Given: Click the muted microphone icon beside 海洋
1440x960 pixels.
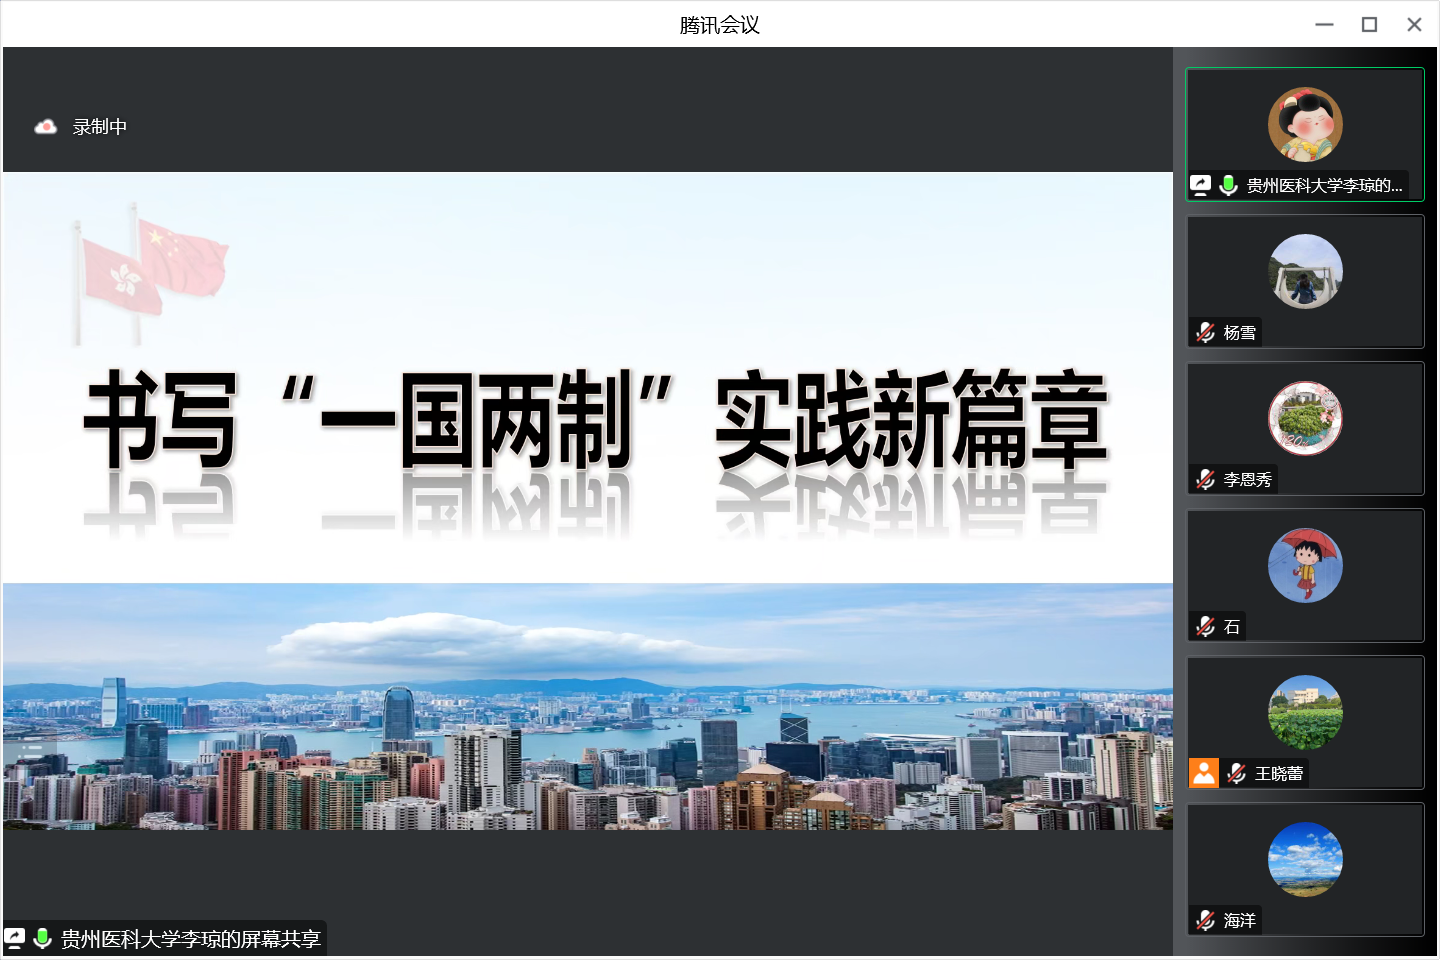Looking at the screenshot, I should (1206, 920).
